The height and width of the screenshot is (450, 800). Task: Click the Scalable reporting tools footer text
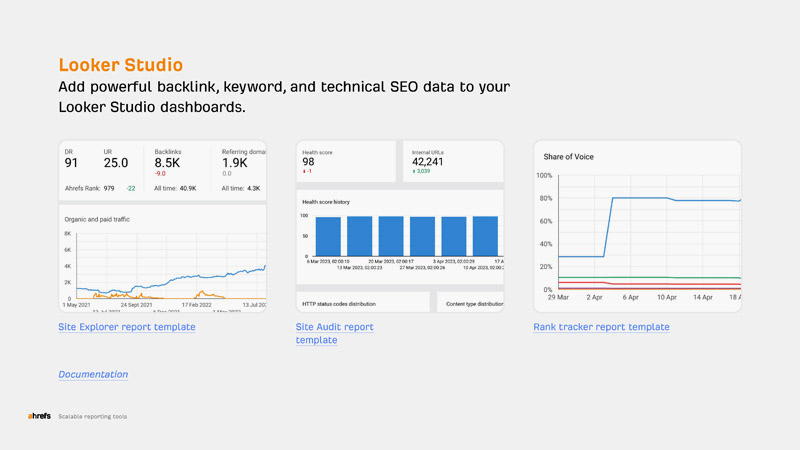point(92,417)
